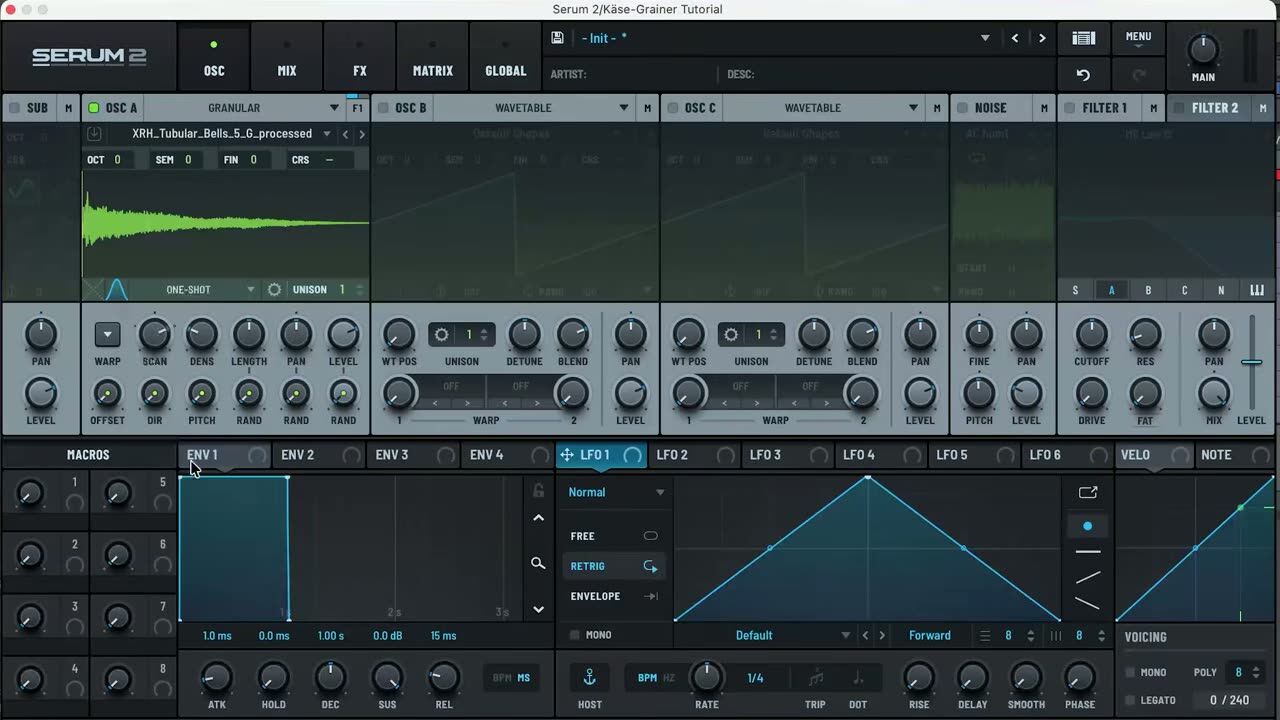Switch to the MIX tab
This screenshot has height=720, width=1280.
coord(287,58)
